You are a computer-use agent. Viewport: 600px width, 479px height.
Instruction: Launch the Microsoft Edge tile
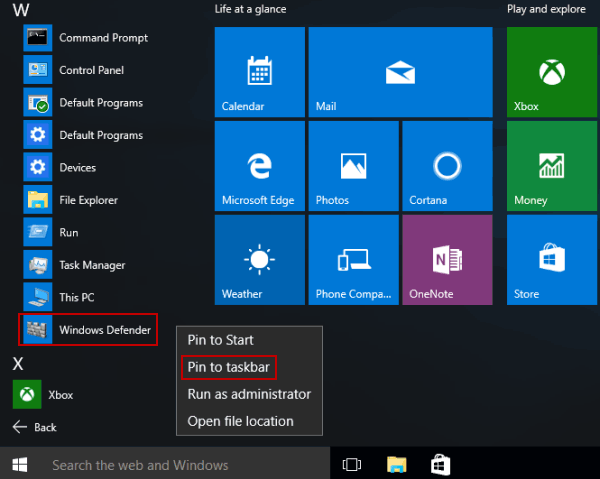click(x=260, y=166)
